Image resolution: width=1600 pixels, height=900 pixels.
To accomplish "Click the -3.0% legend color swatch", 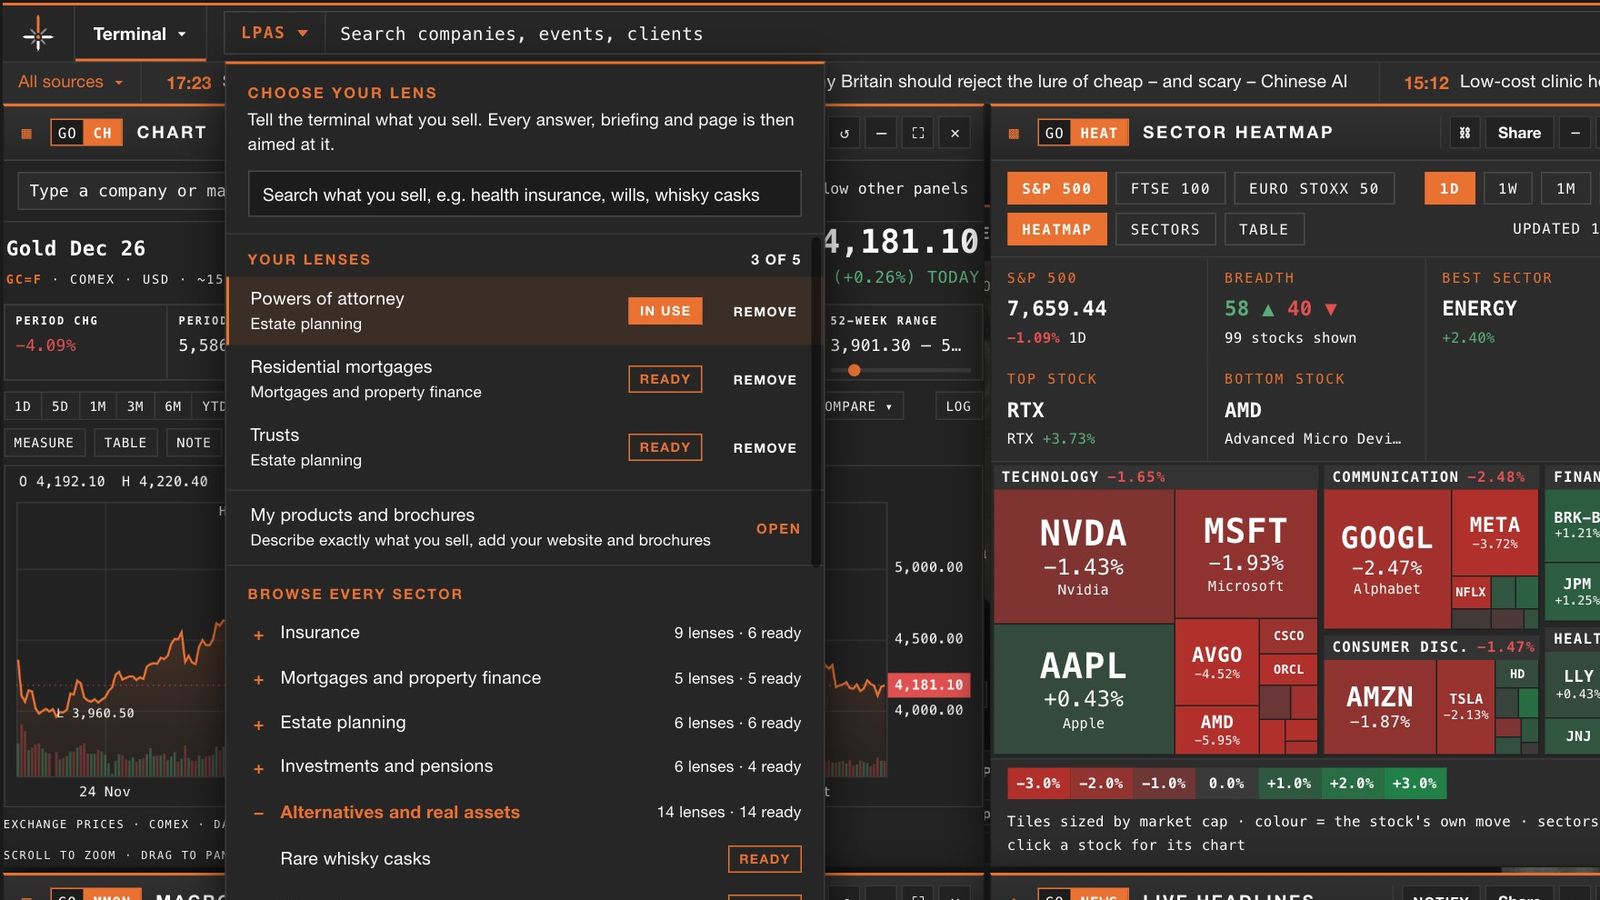I will pyautogui.click(x=1038, y=783).
